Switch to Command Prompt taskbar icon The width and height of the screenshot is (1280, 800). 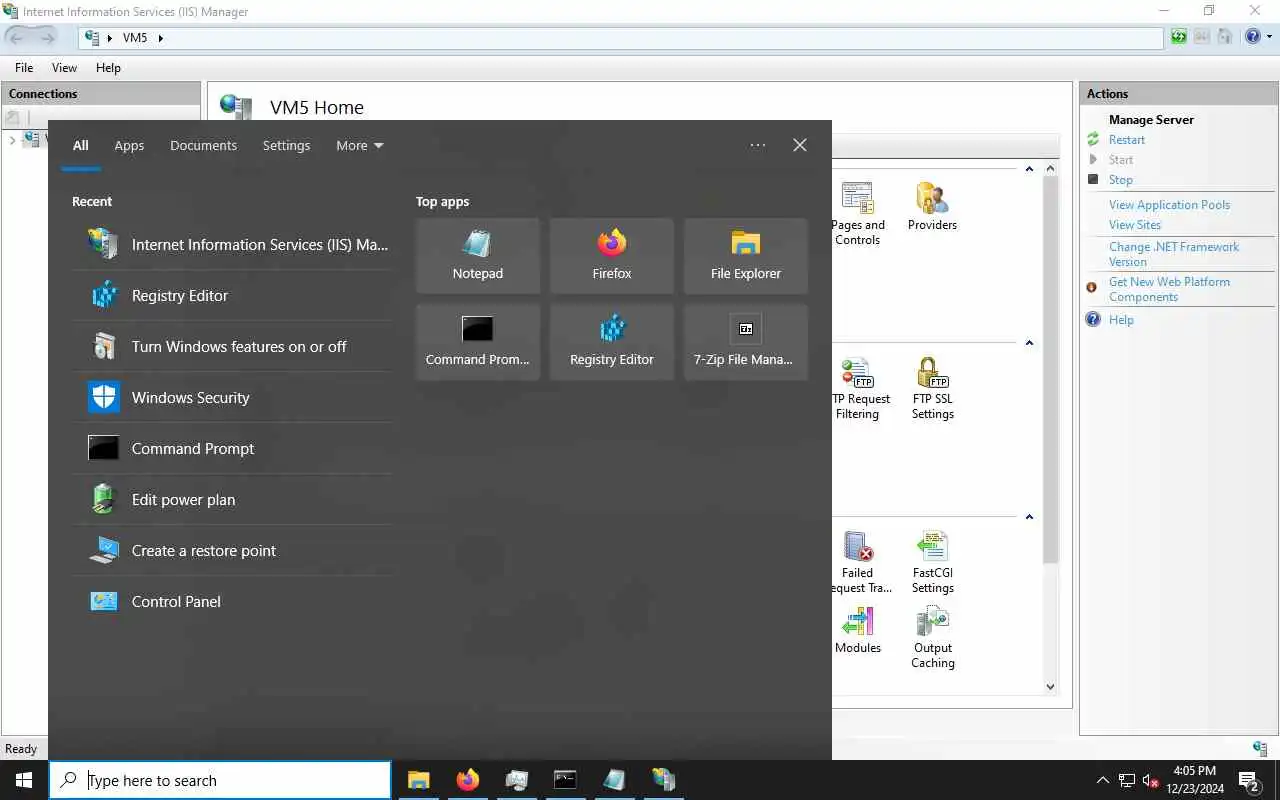pos(565,780)
